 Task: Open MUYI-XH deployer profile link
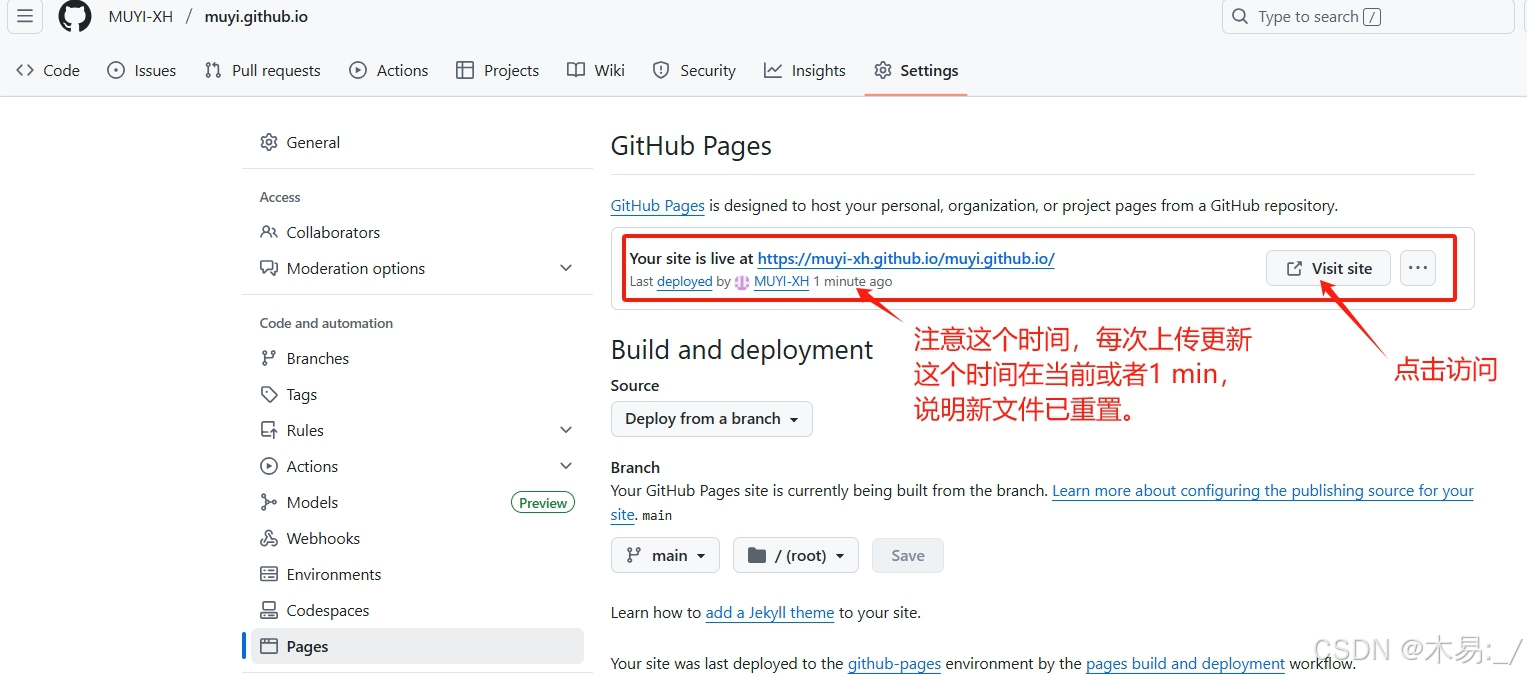coord(781,282)
